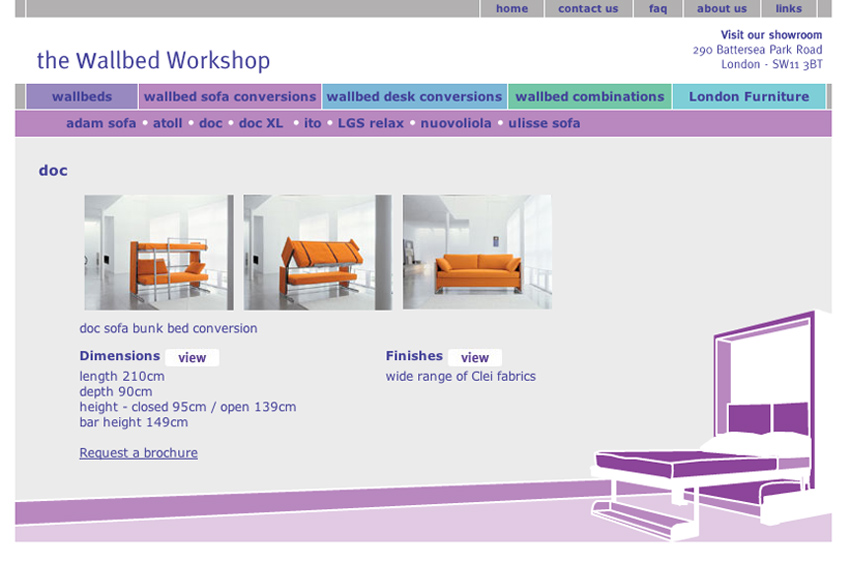Choose adam sofa from the submenu

point(101,124)
